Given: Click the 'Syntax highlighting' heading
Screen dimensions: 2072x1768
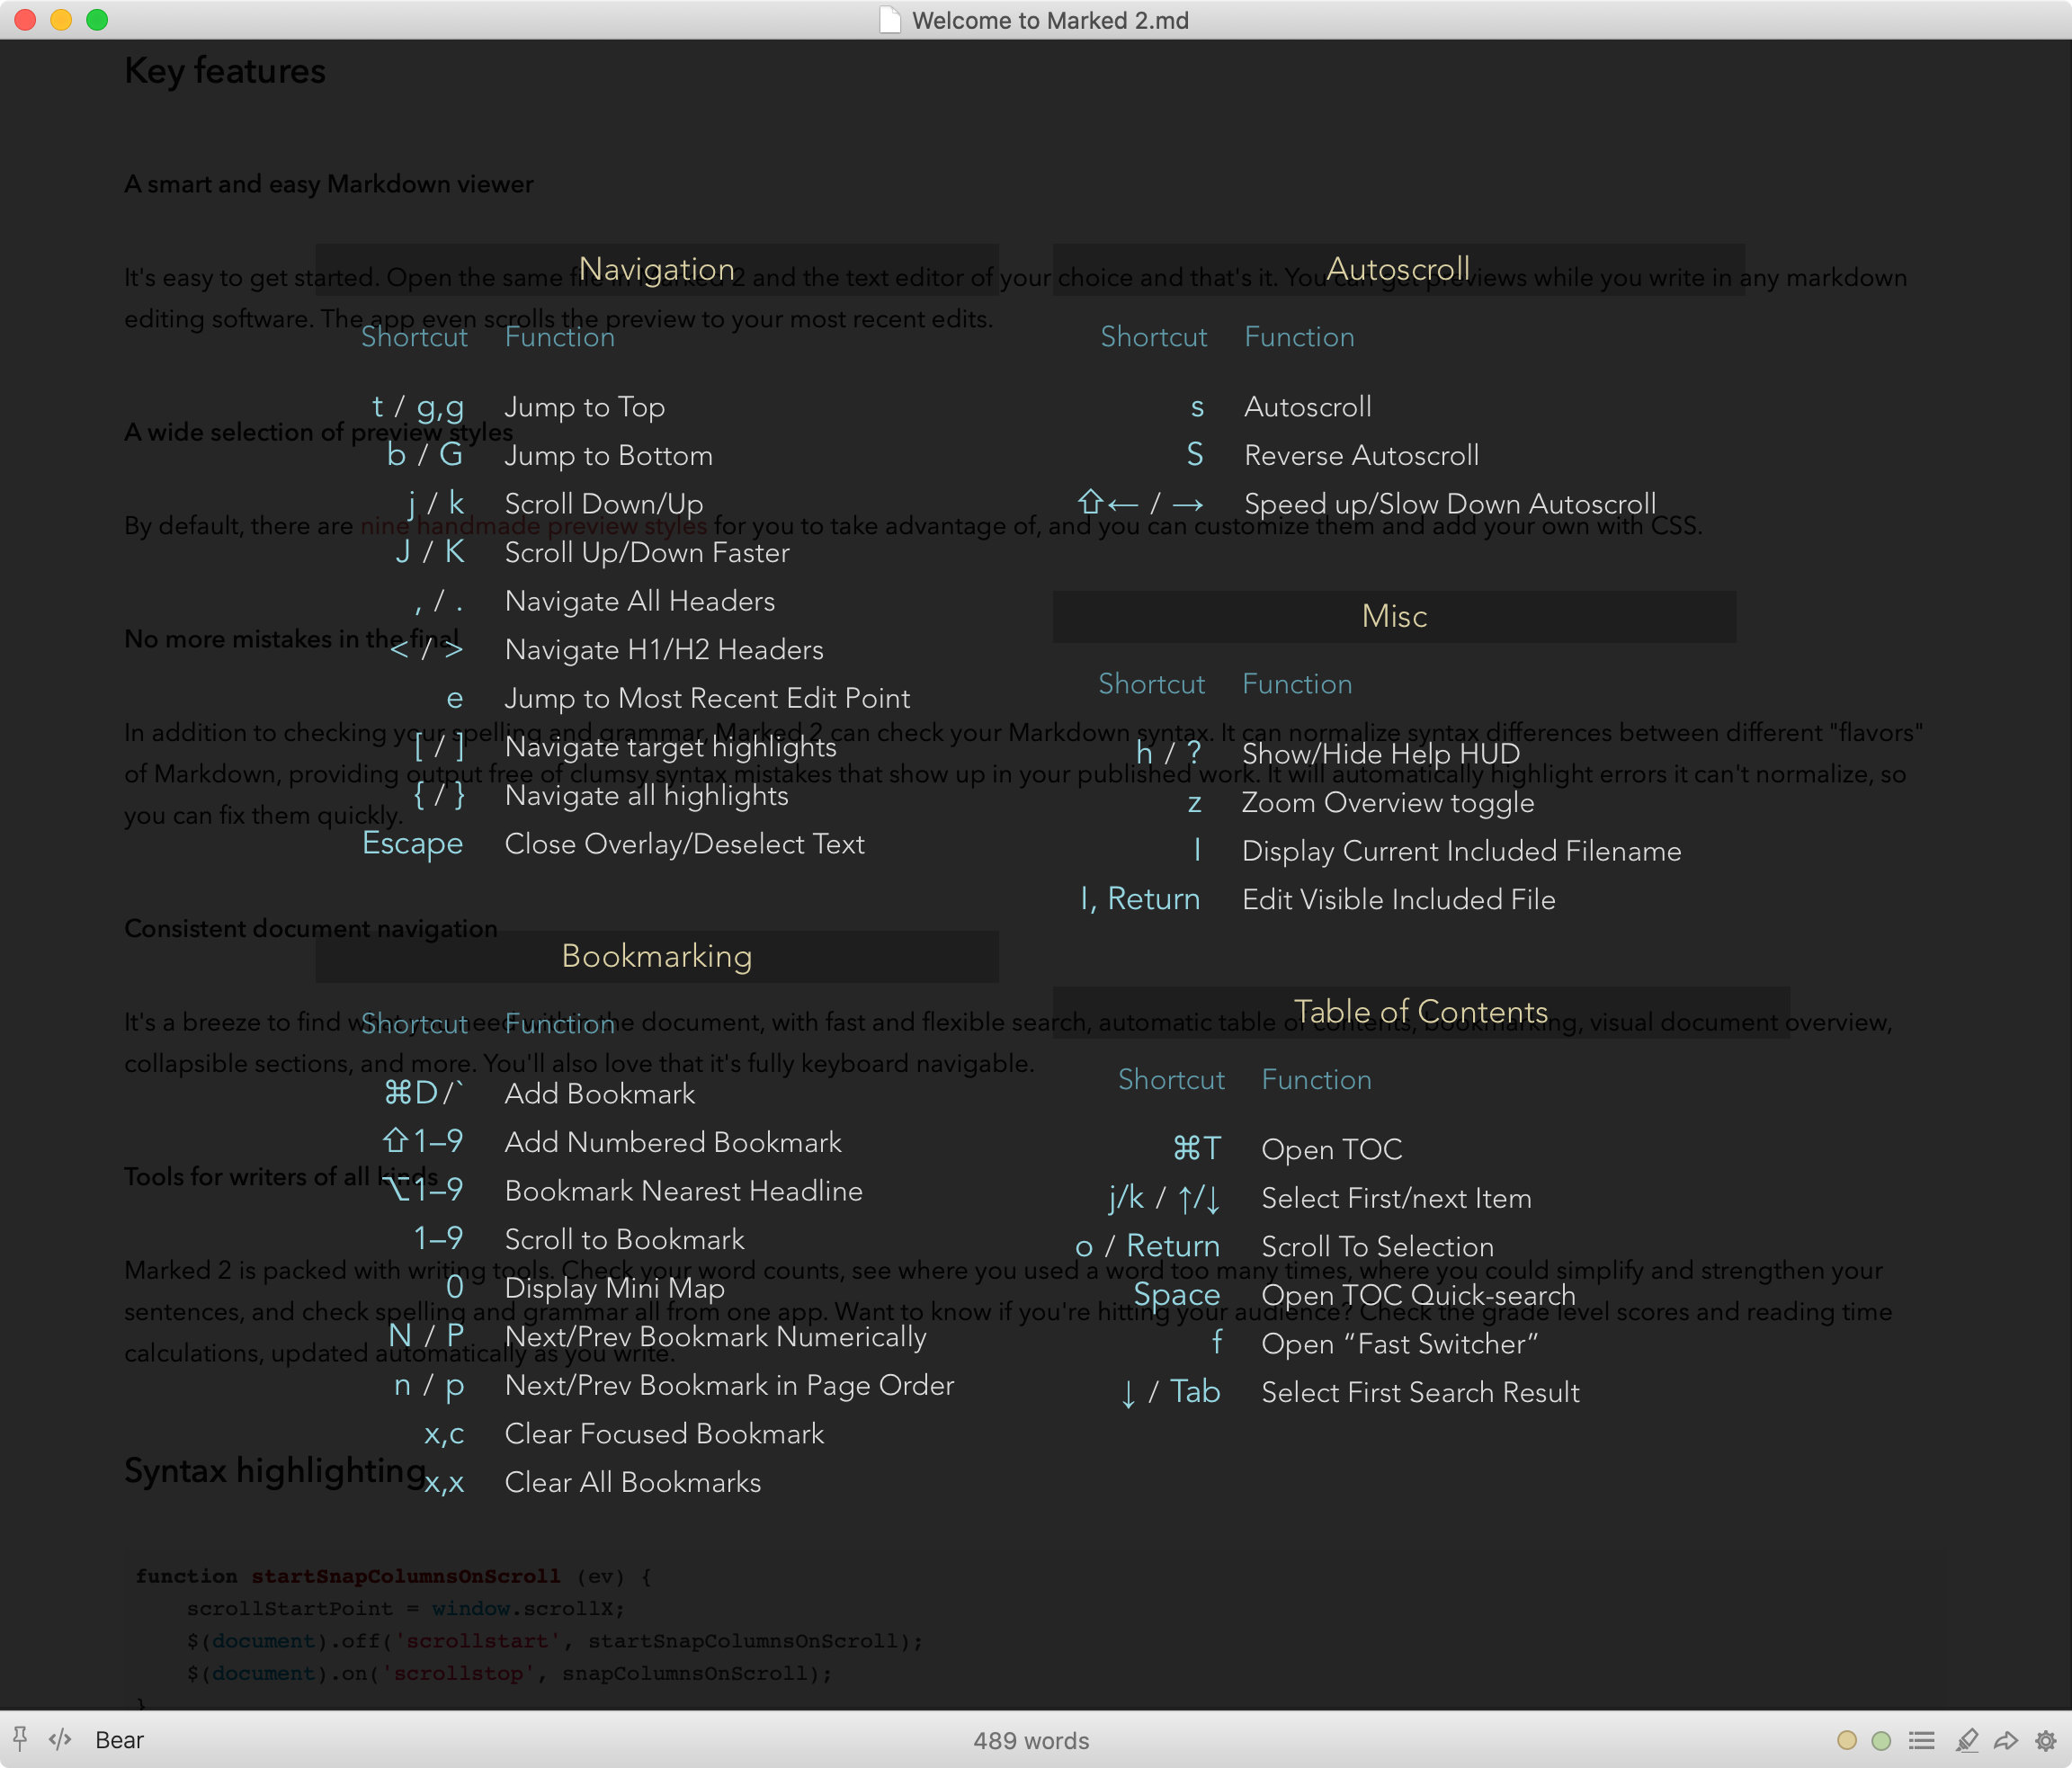Looking at the screenshot, I should pos(275,1470).
